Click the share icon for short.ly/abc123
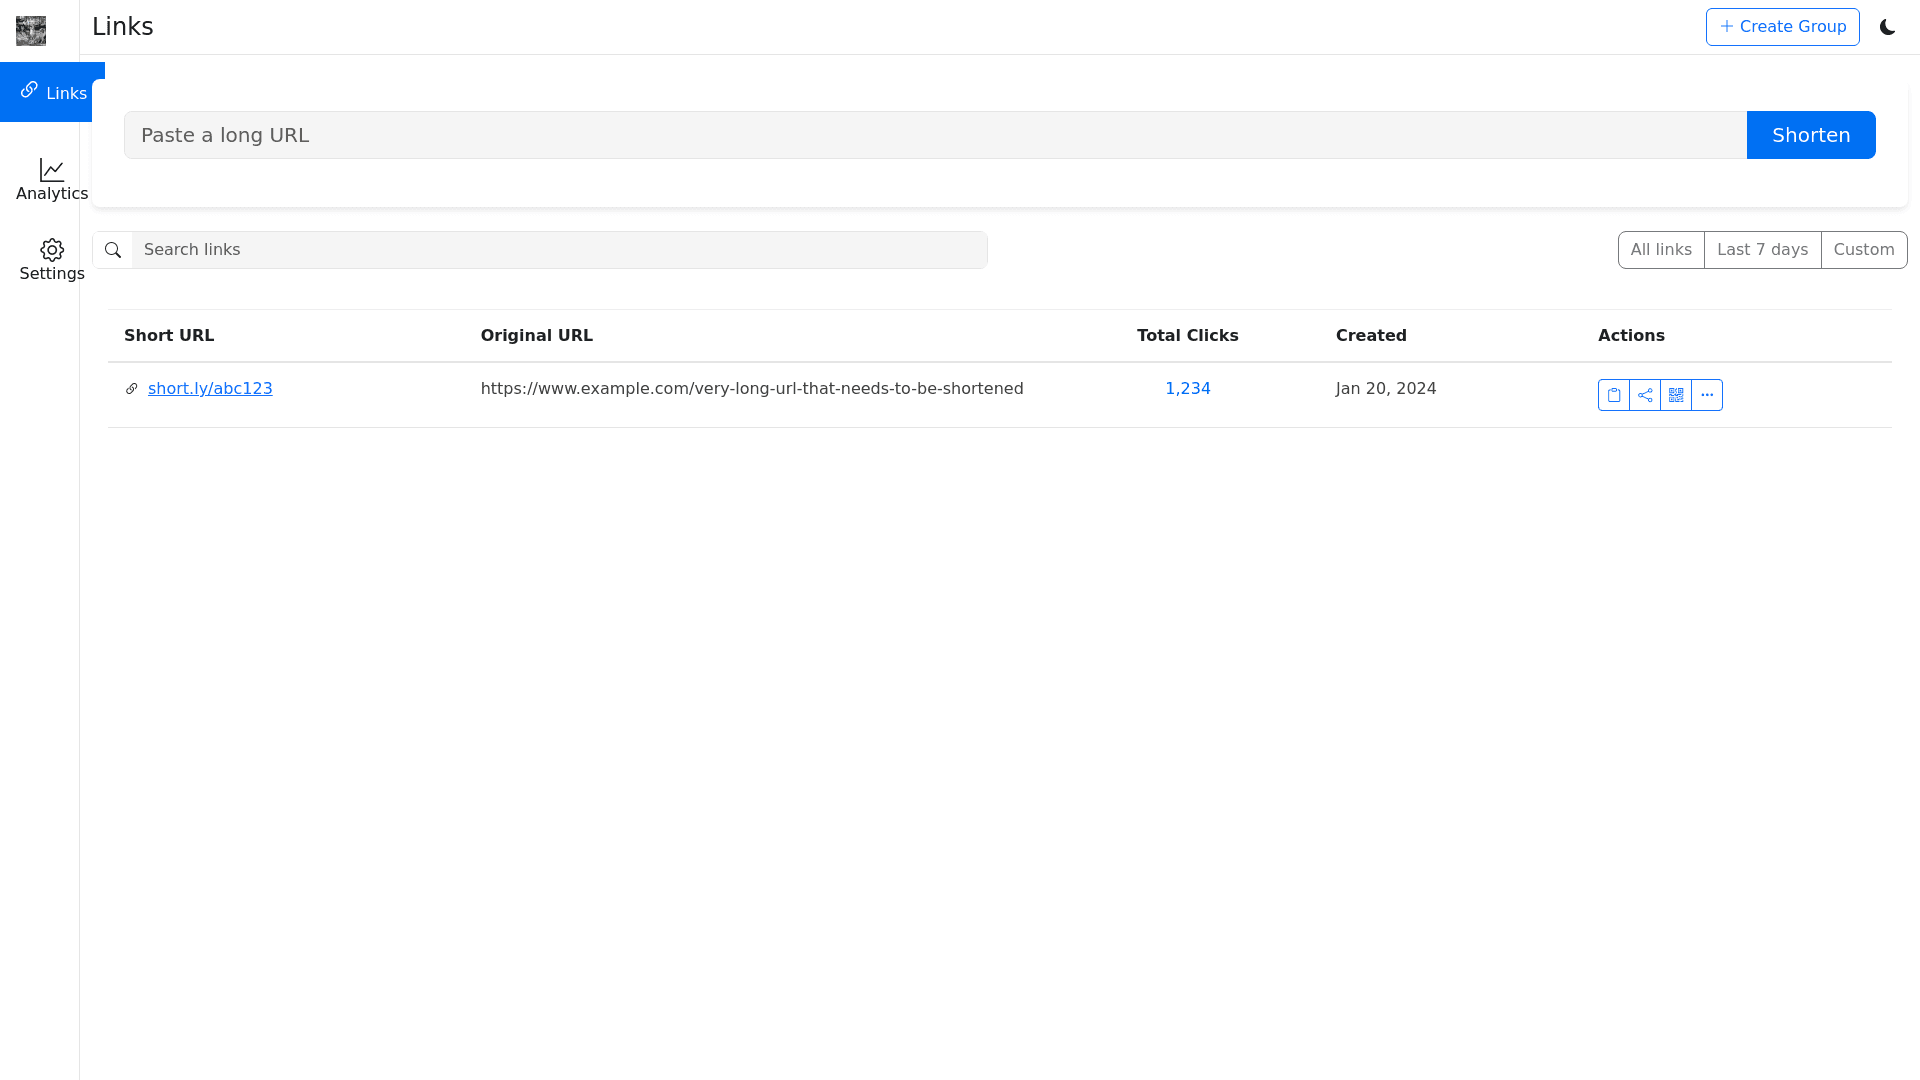The width and height of the screenshot is (1920, 1080). pos(1644,395)
